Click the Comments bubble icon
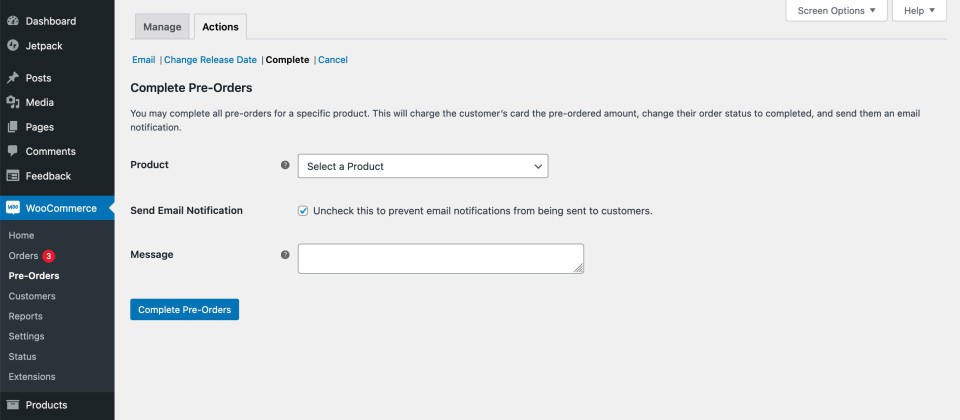Screen dimensions: 960x420 [13, 151]
